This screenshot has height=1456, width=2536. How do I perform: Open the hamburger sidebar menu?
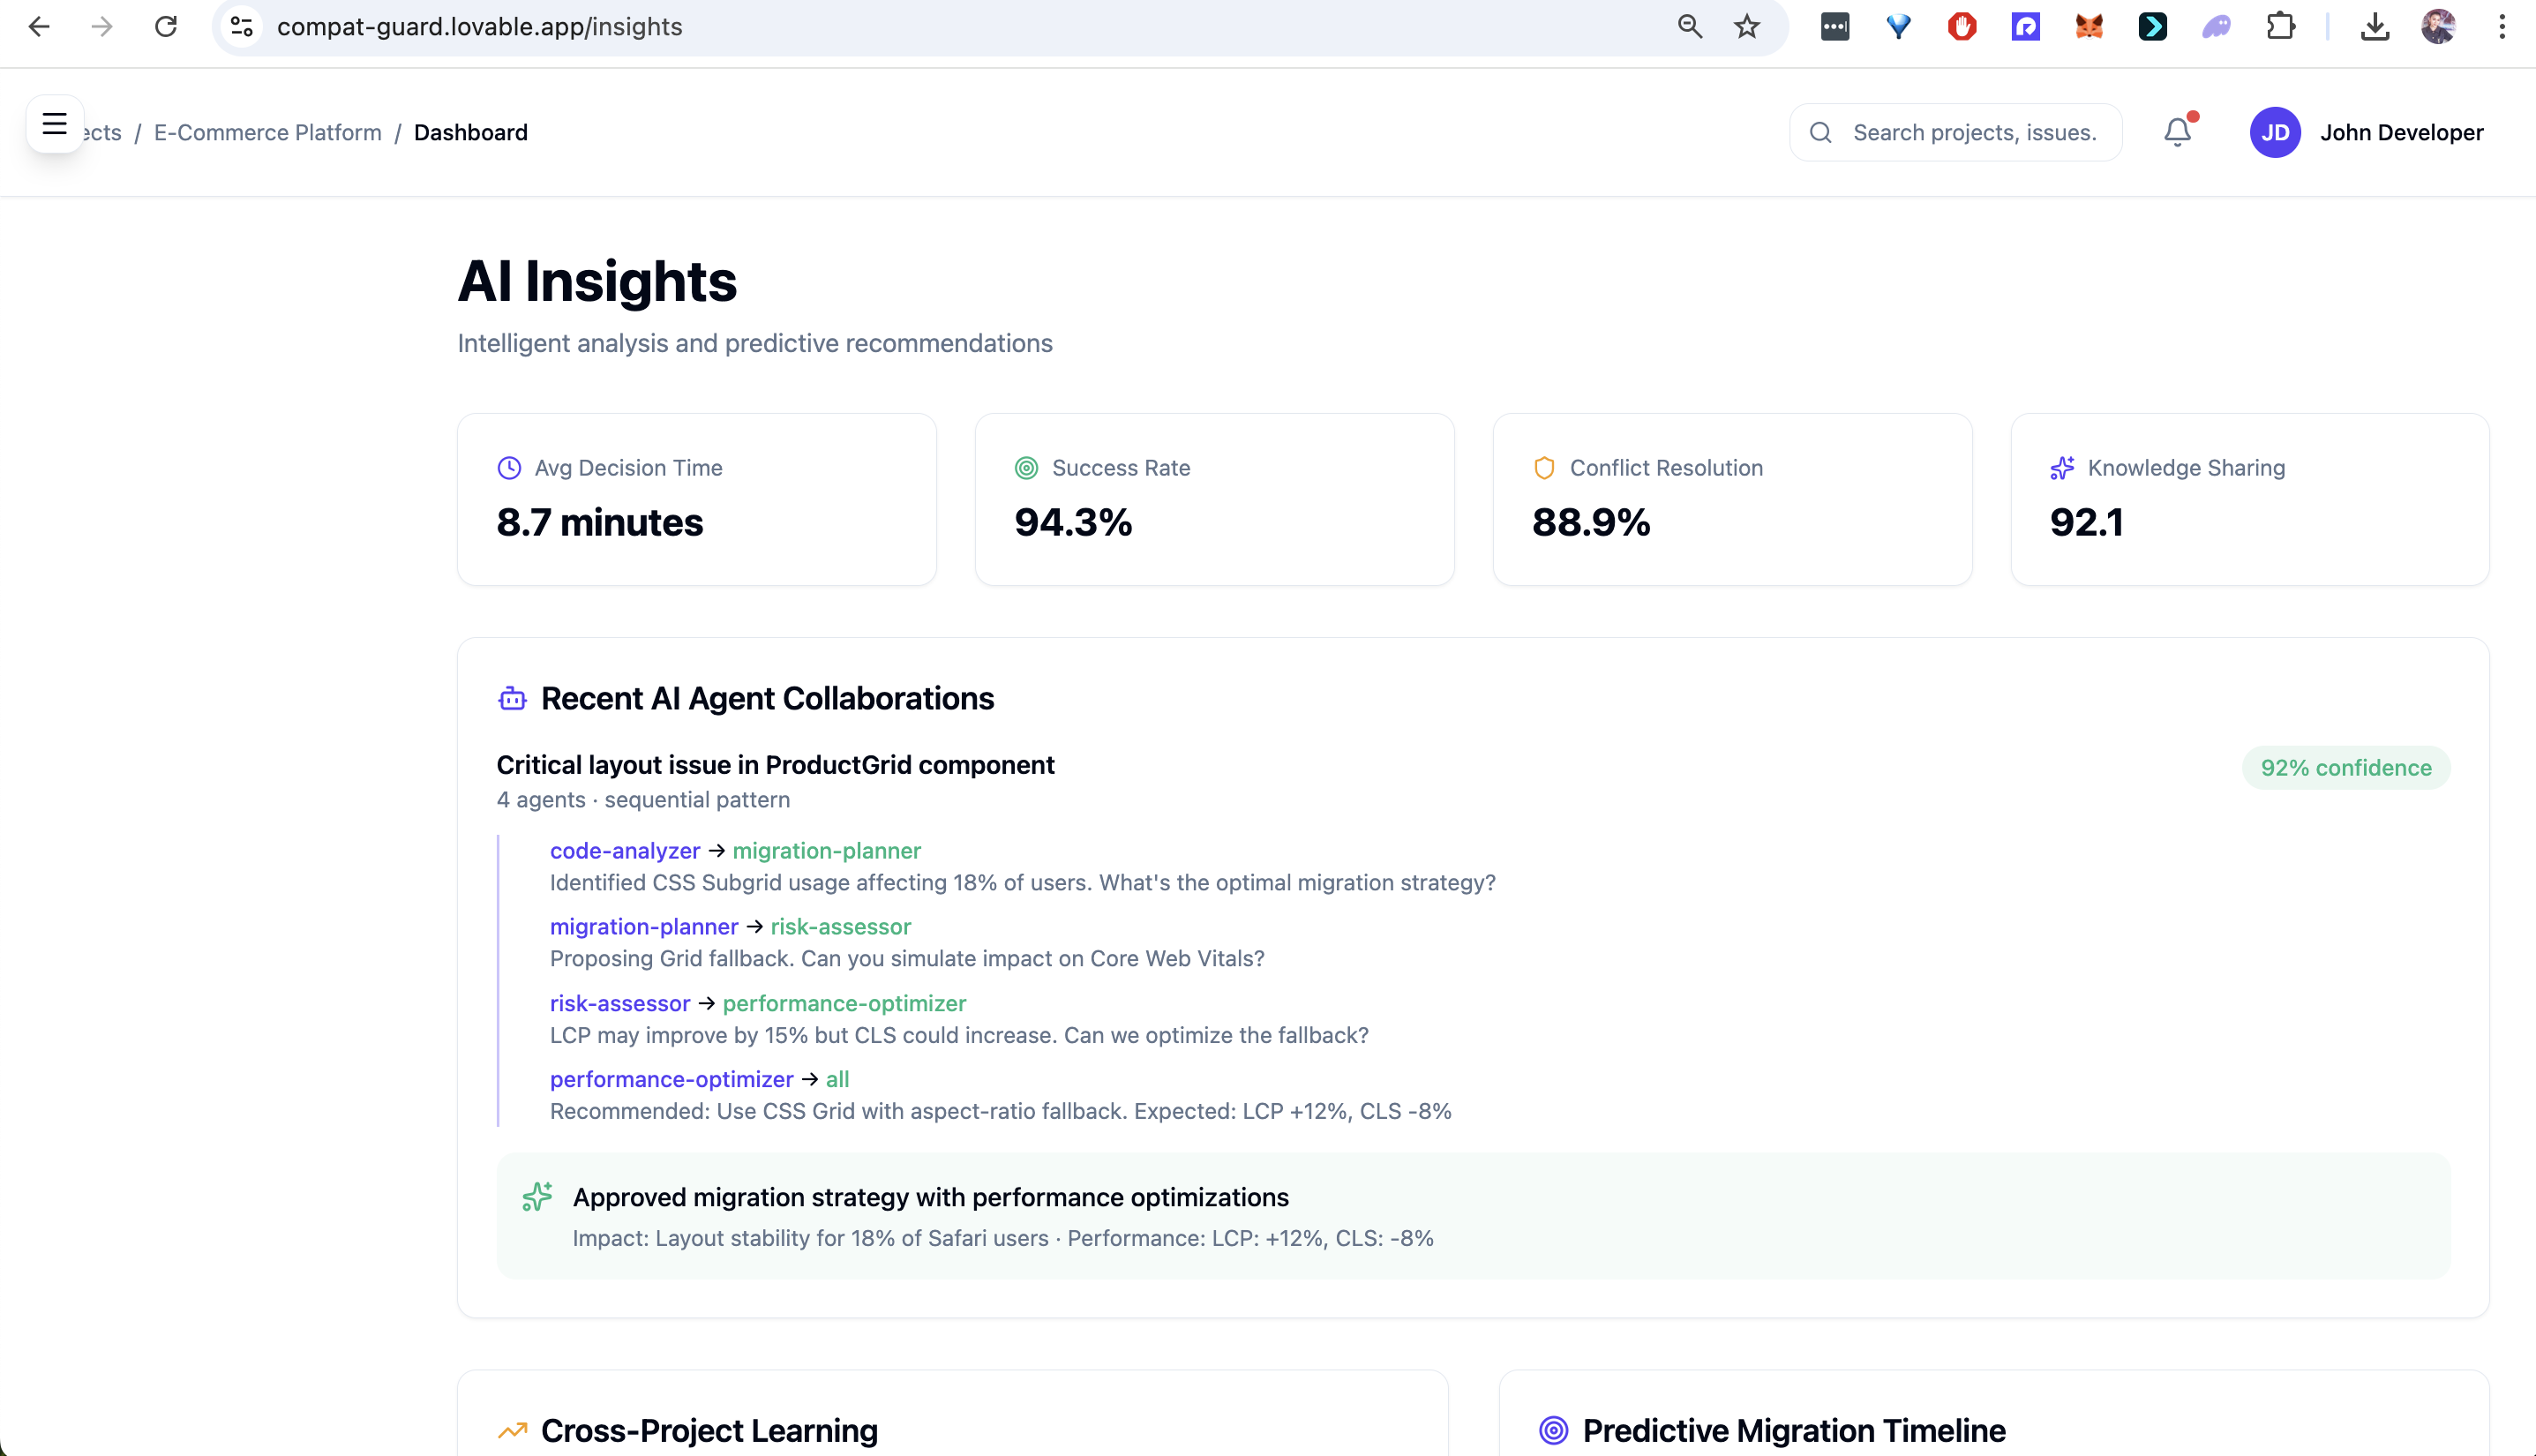pyautogui.click(x=54, y=125)
